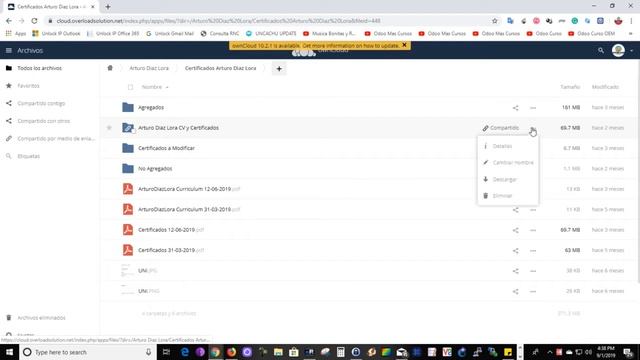Open Microsoft Edge from the taskbar
The height and width of the screenshot is (360, 640).
184,352
